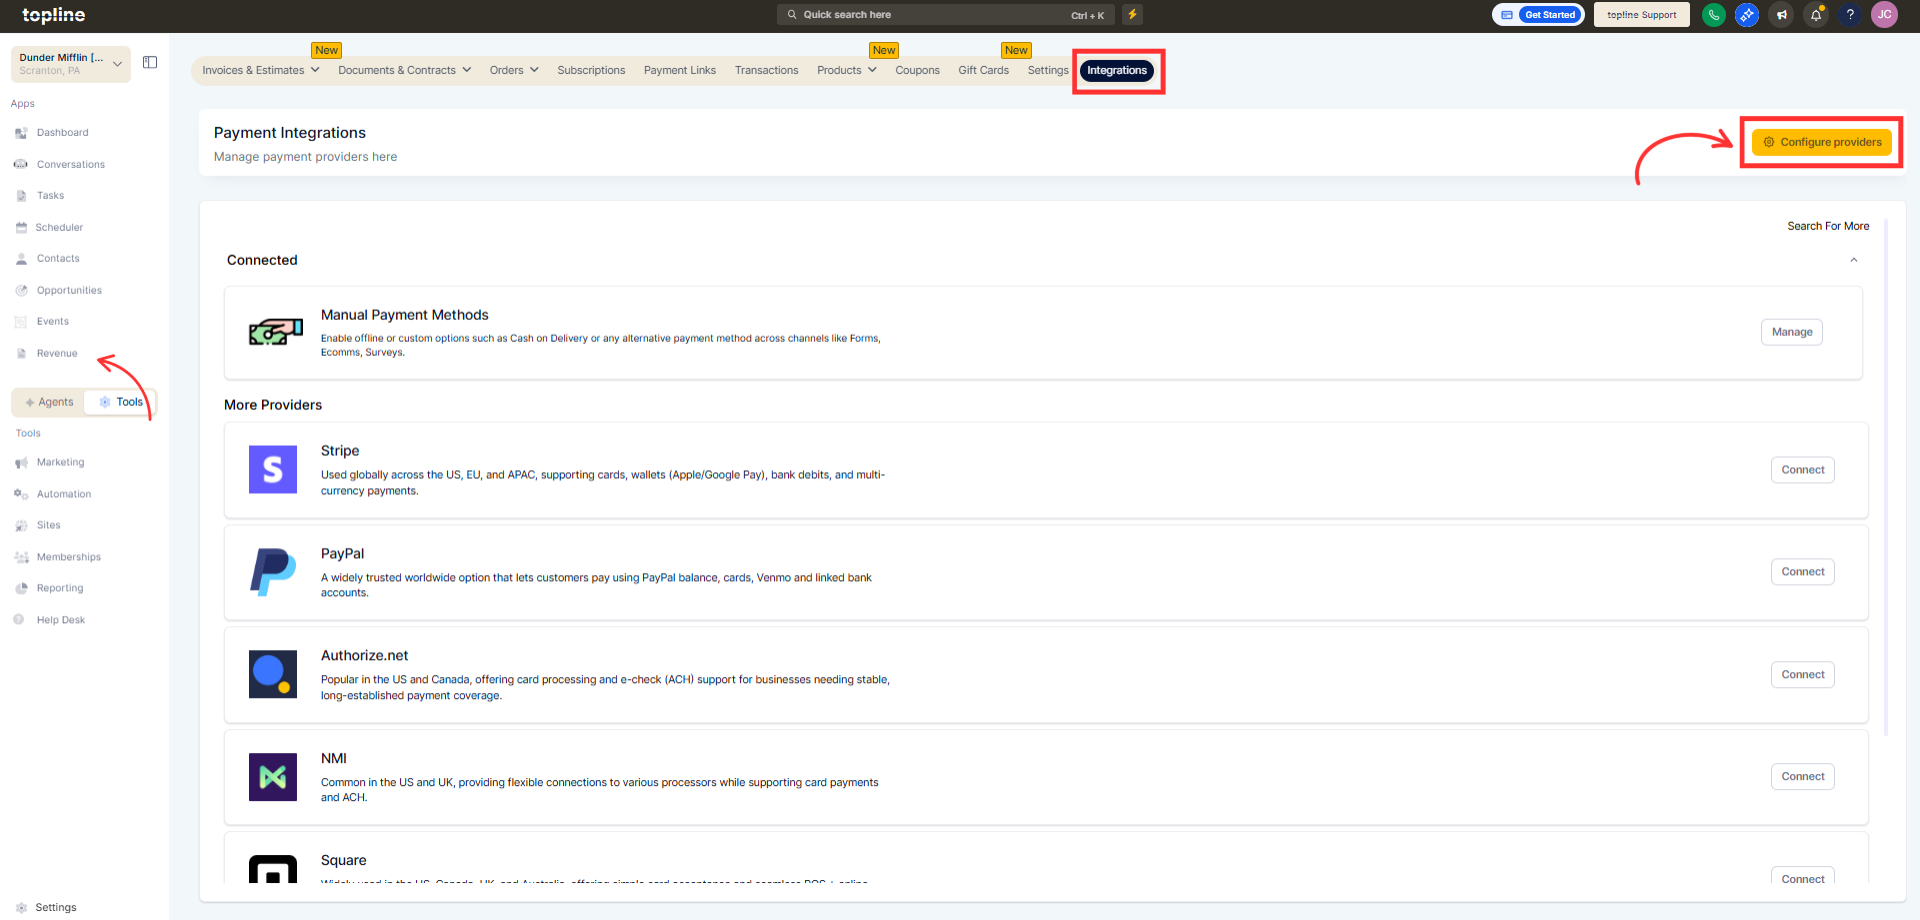The height and width of the screenshot is (920, 1920).
Task: Click the Contacts person icon
Action: pyautogui.click(x=21, y=259)
